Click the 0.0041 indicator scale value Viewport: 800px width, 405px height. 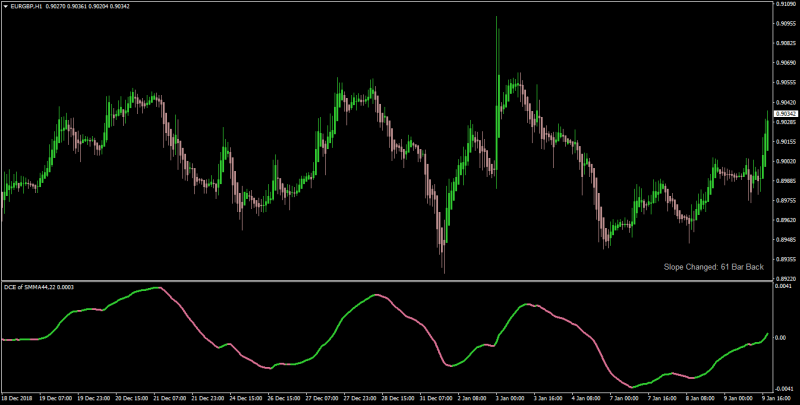tap(784, 287)
